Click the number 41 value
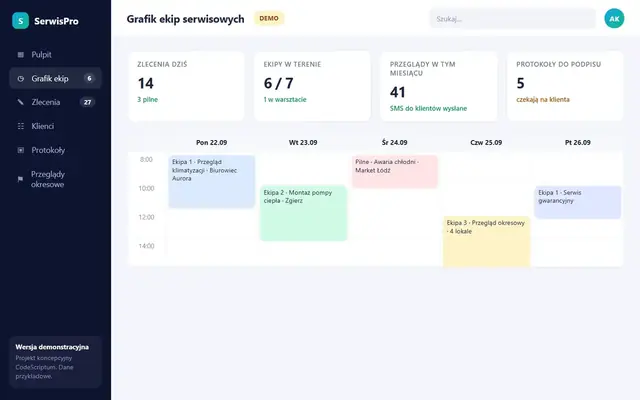 (x=398, y=92)
